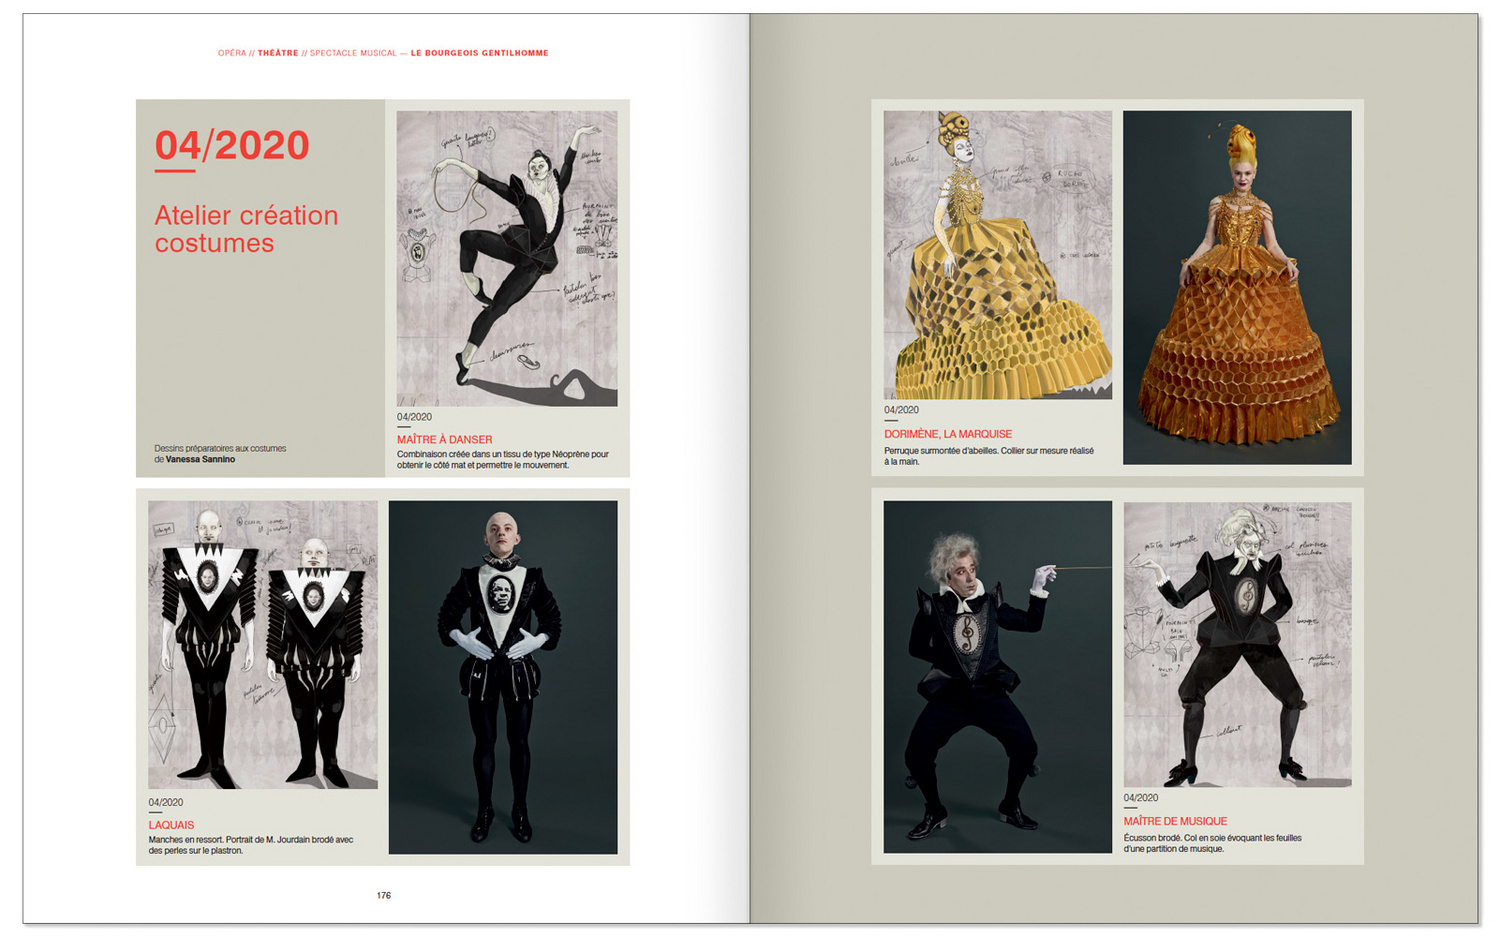The width and height of the screenshot is (1500, 937).
Task: Click the title 'Atelier création costumes'
Action: coord(246,229)
